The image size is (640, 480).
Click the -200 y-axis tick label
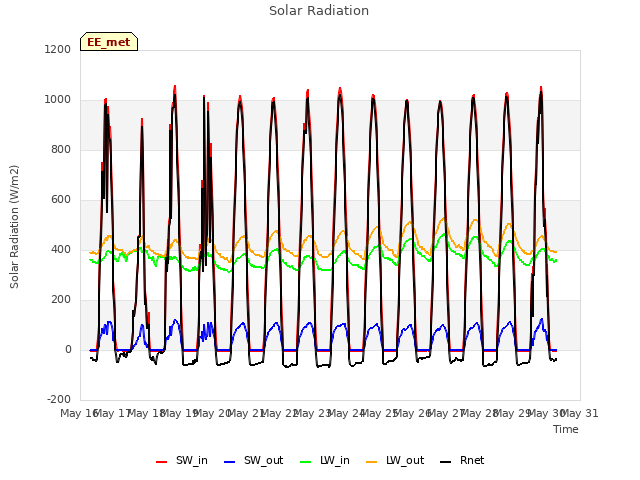pyautogui.click(x=59, y=399)
